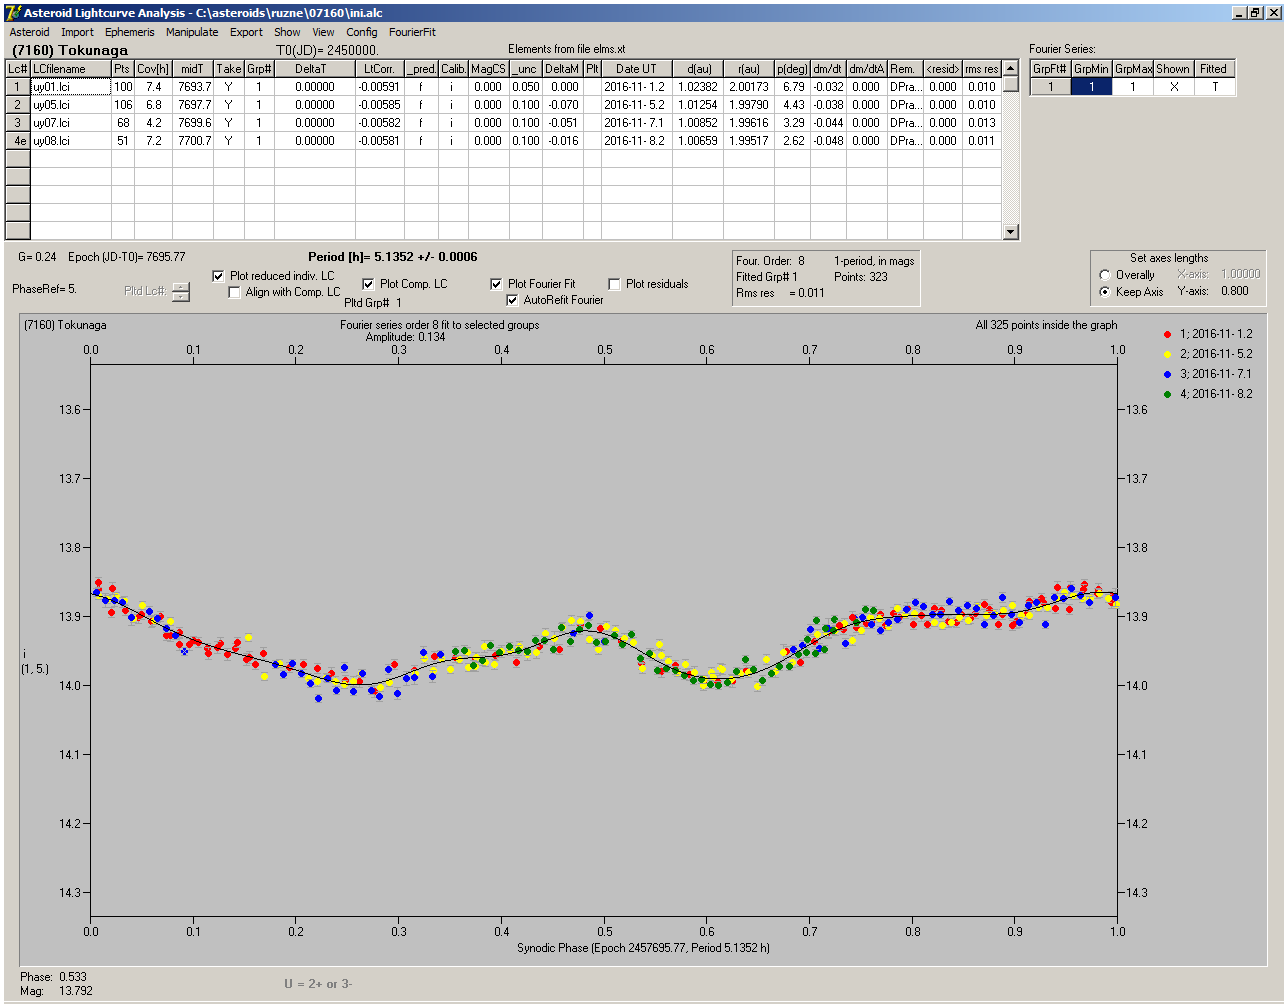Open the FourierFit menu
This screenshot has height=1004, width=1288.
click(x=412, y=32)
